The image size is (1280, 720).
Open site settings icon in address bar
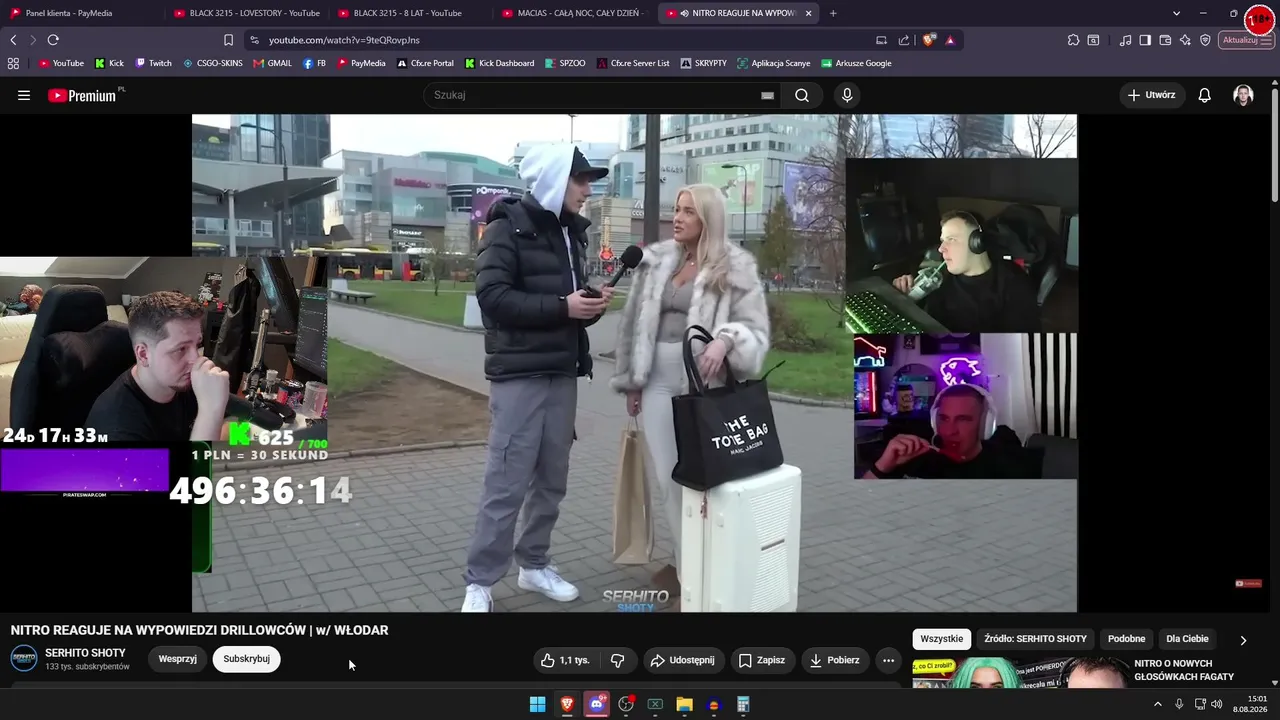(x=254, y=40)
